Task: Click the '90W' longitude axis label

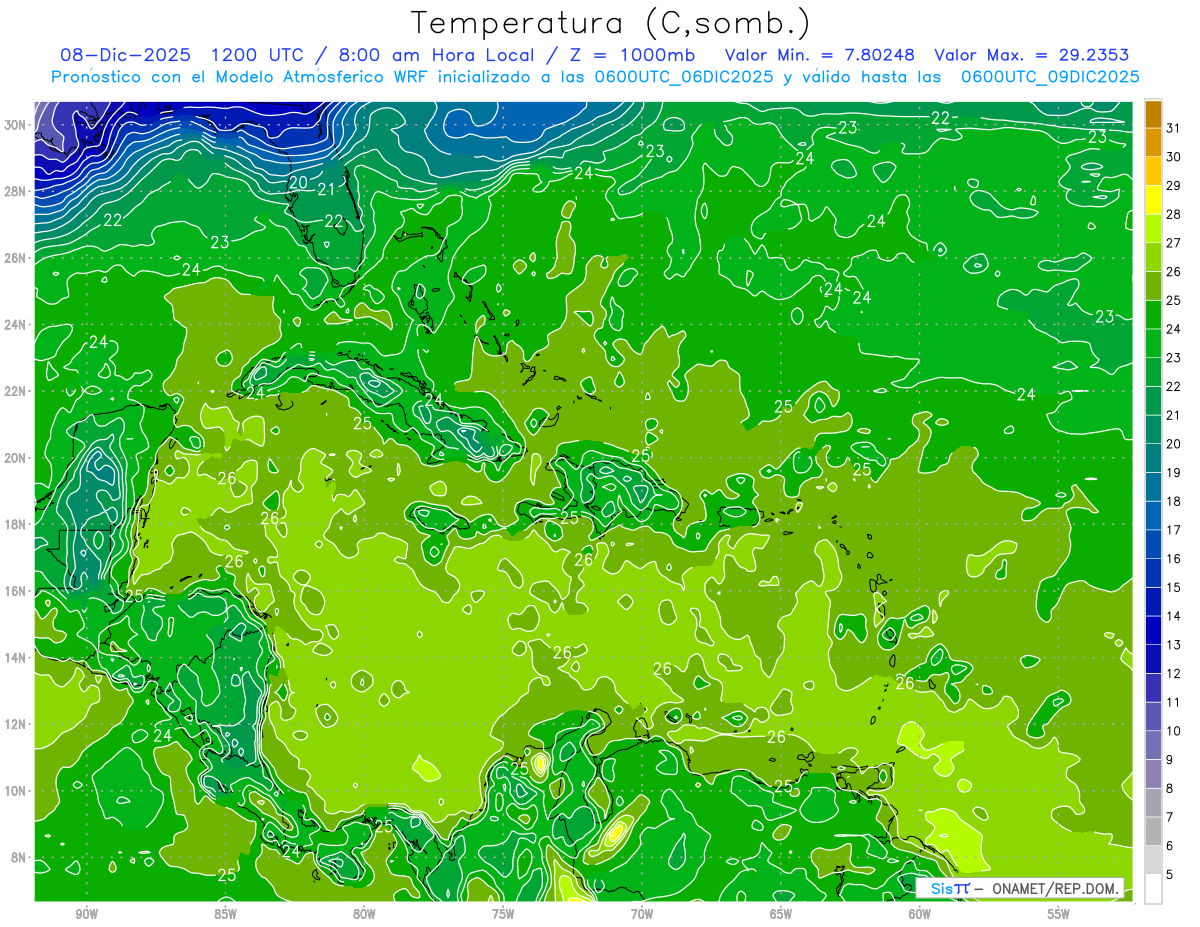Action: [86, 915]
